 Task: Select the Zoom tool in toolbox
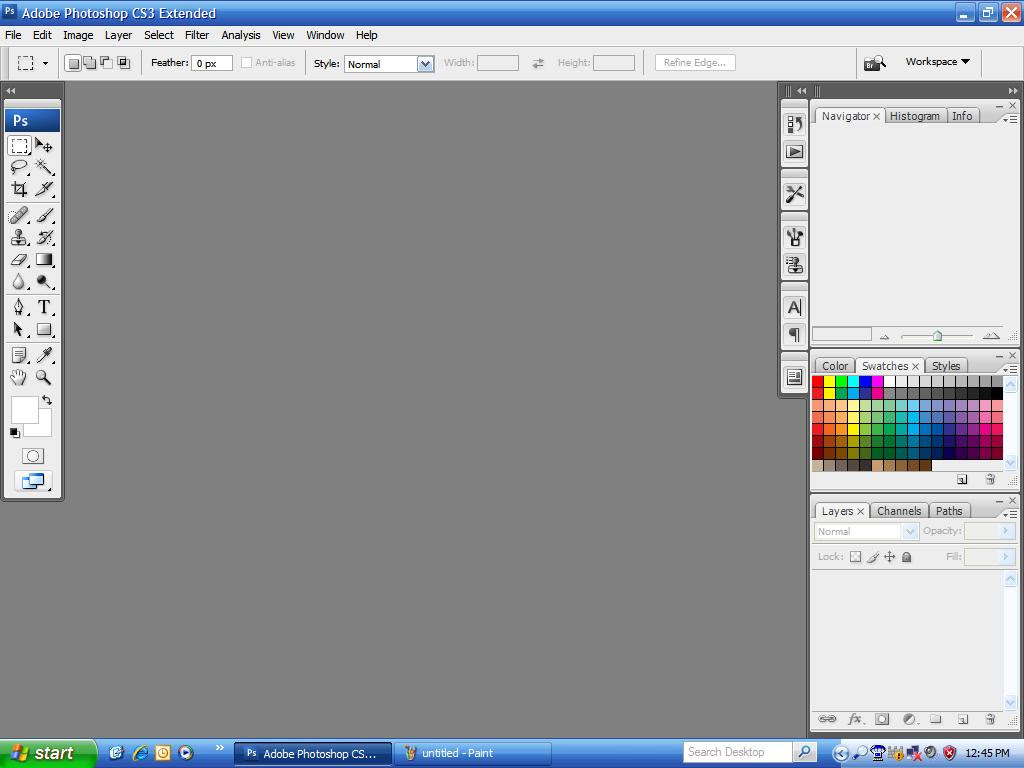pyautogui.click(x=44, y=377)
